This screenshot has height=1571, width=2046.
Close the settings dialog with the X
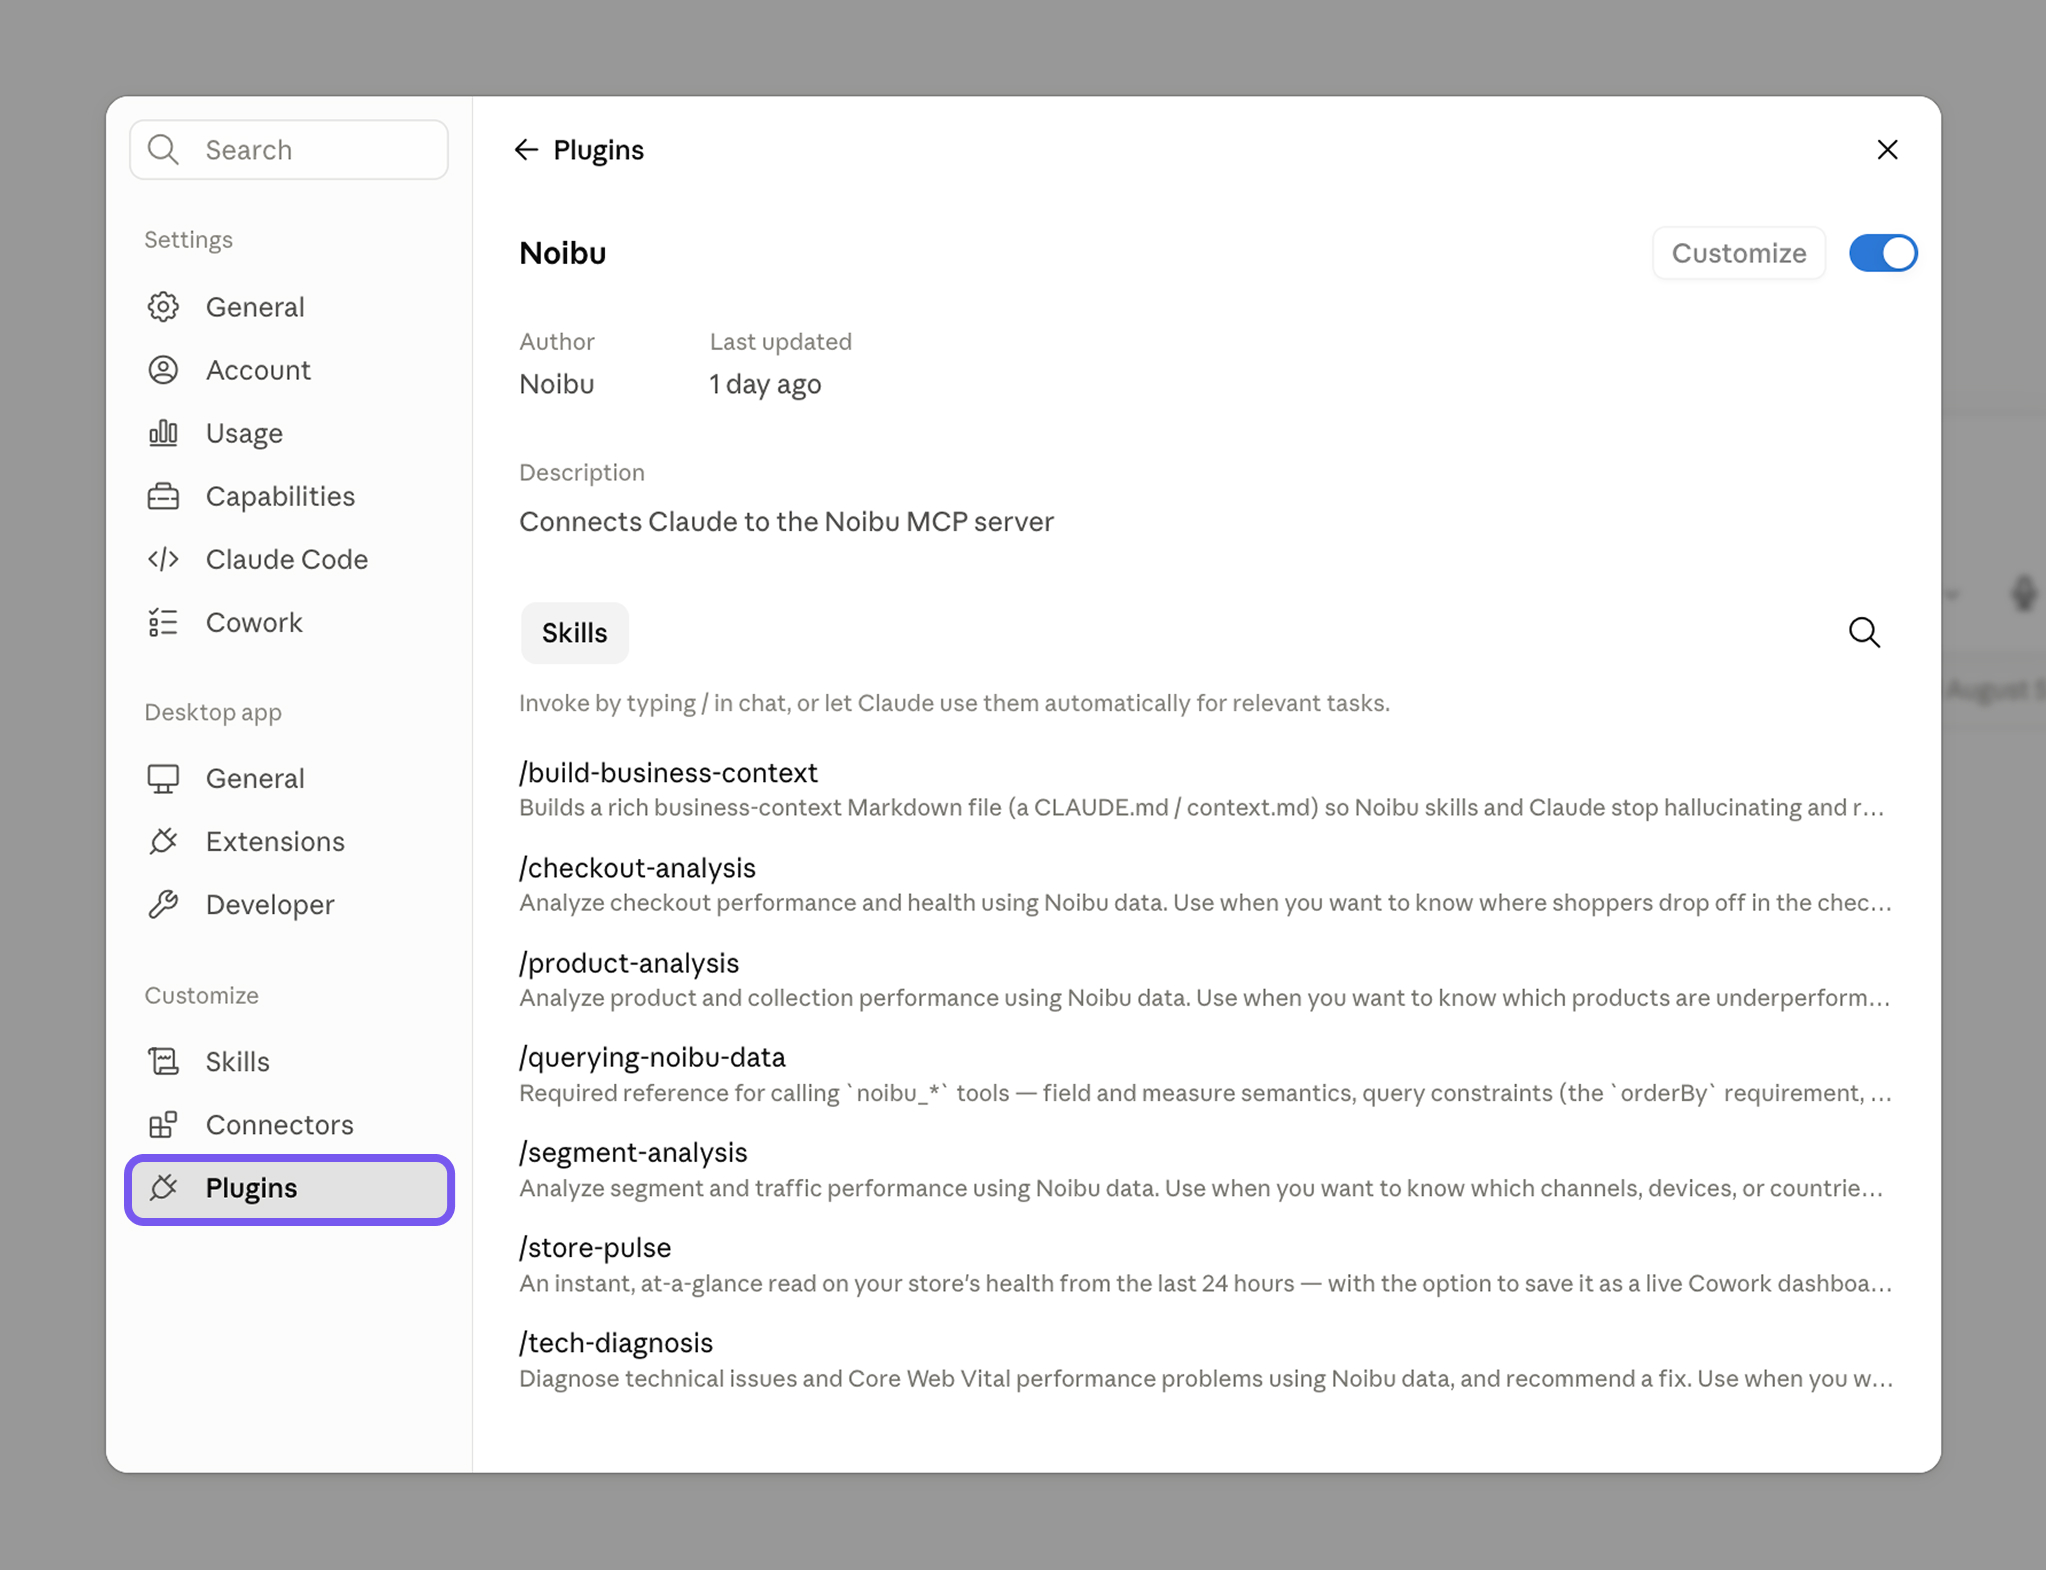click(x=1887, y=150)
